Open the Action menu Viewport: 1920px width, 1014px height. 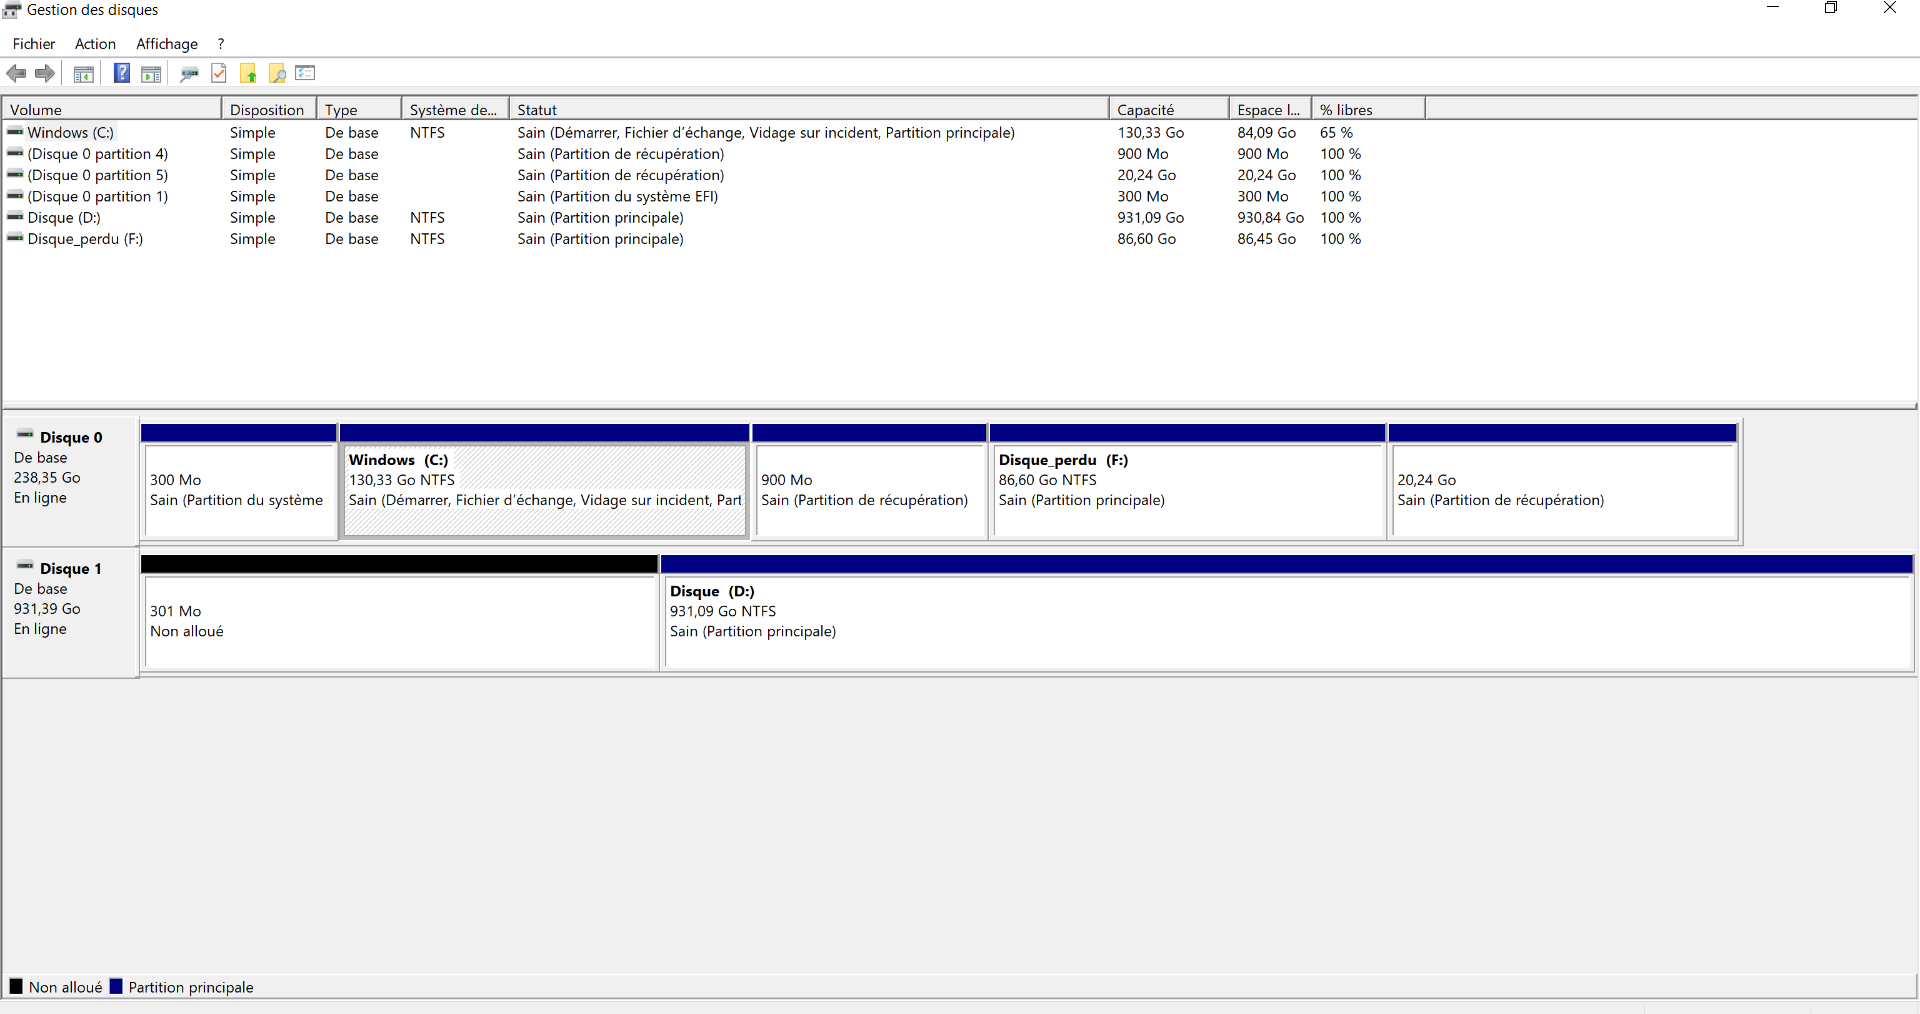95,44
